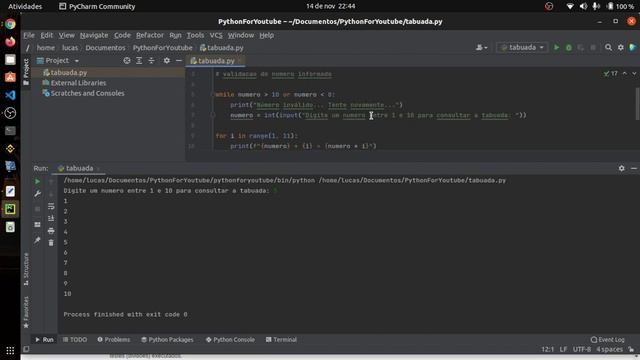Open inspections widget showing 17
The image size is (640, 360).
click(611, 73)
